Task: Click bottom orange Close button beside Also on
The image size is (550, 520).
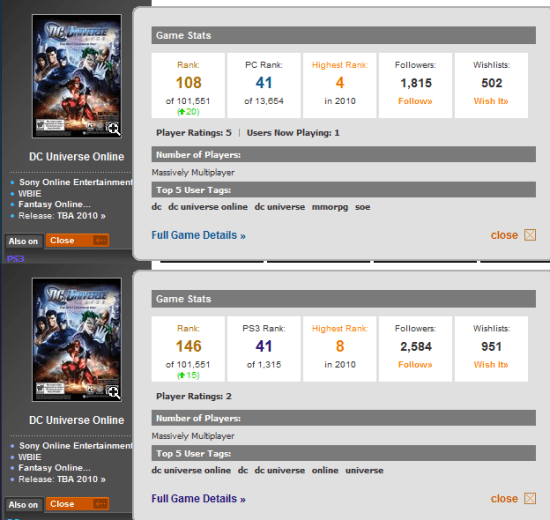Action: 77,504
